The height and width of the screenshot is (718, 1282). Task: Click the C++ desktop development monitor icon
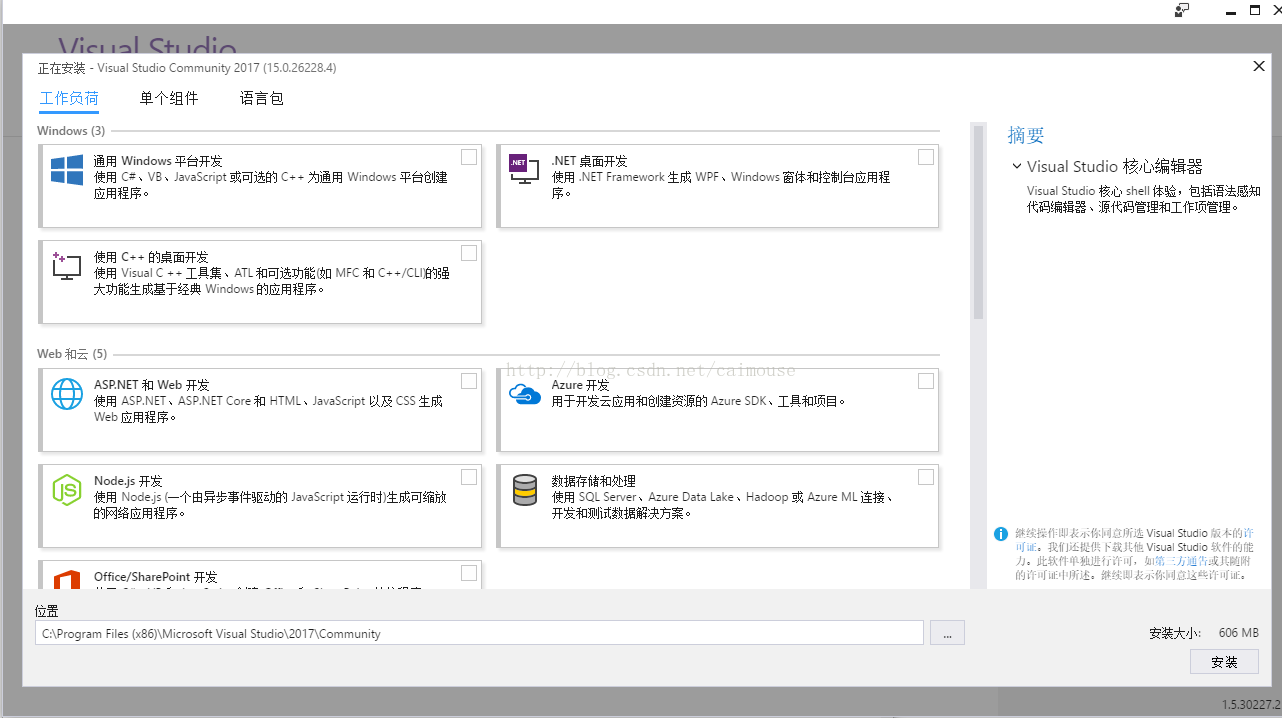[x=67, y=265]
